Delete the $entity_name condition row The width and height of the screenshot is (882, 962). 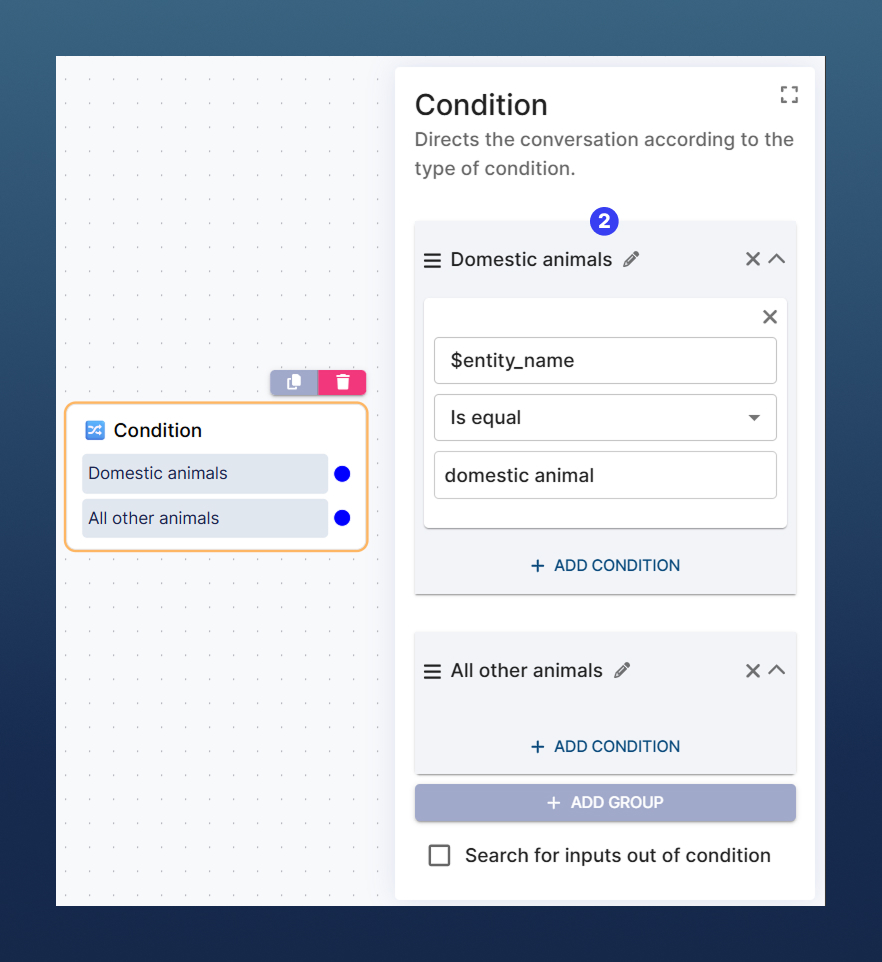pyautogui.click(x=770, y=317)
